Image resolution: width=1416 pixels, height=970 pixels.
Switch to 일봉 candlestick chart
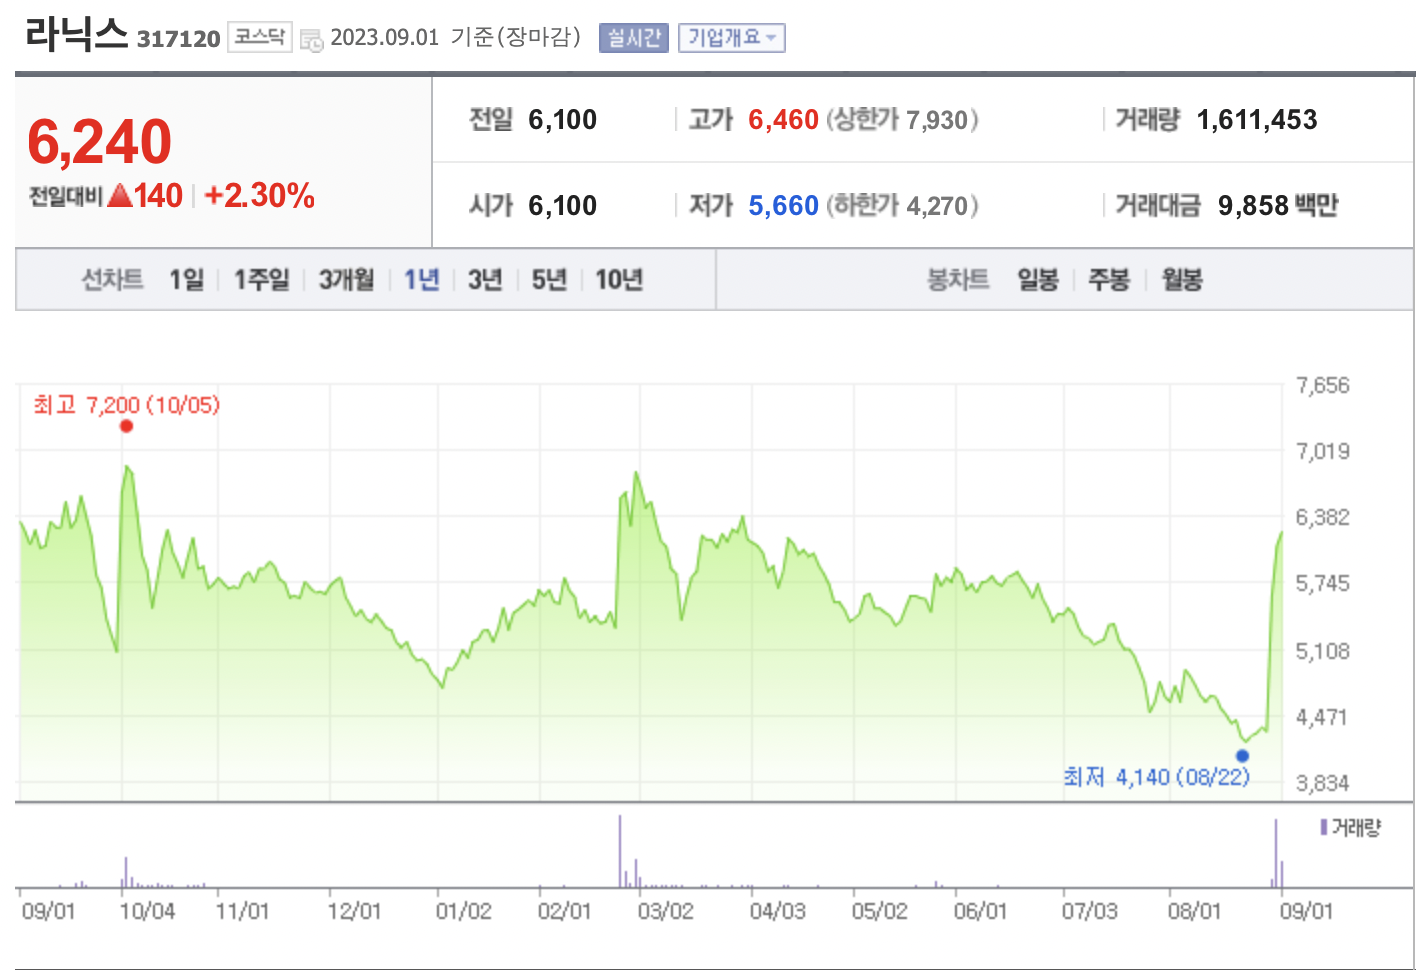click(1038, 279)
